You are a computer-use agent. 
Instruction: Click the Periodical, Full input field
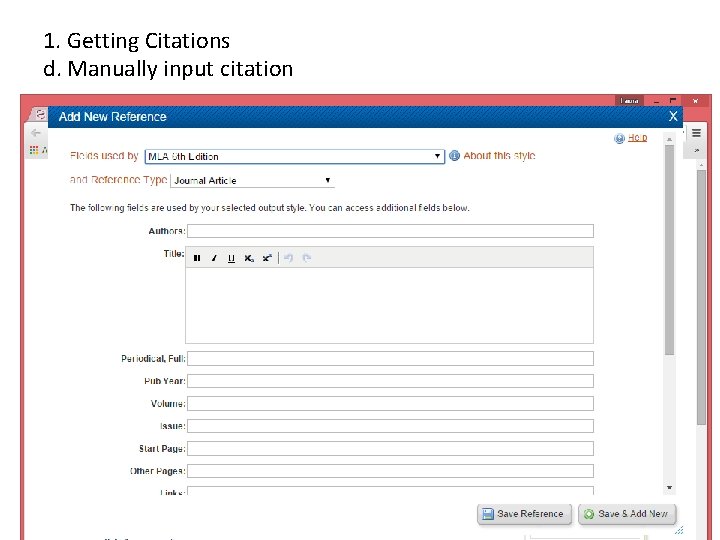tap(390, 358)
